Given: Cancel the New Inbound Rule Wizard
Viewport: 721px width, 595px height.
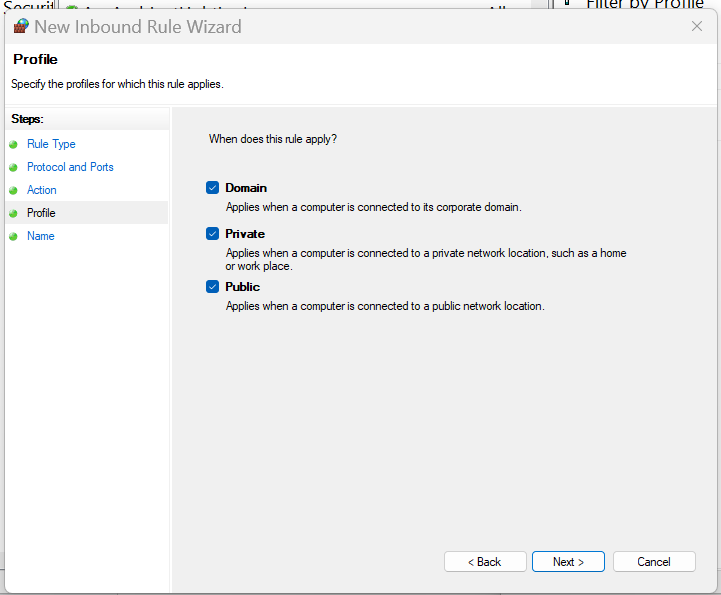Looking at the screenshot, I should point(654,561).
